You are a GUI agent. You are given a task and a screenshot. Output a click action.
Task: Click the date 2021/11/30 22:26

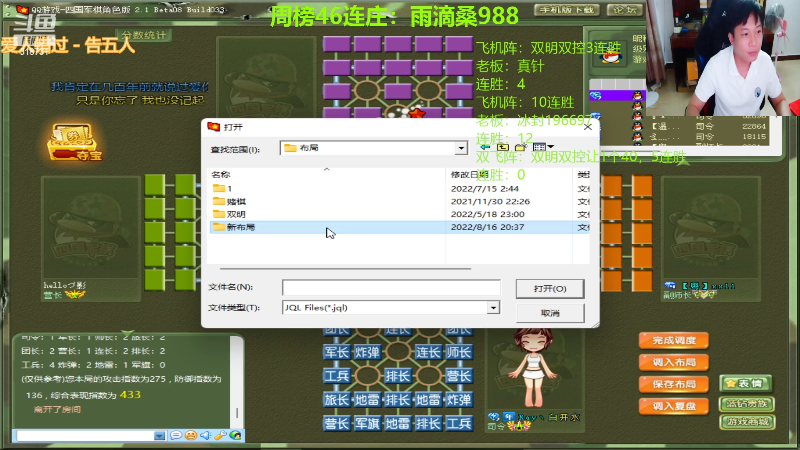pos(490,202)
